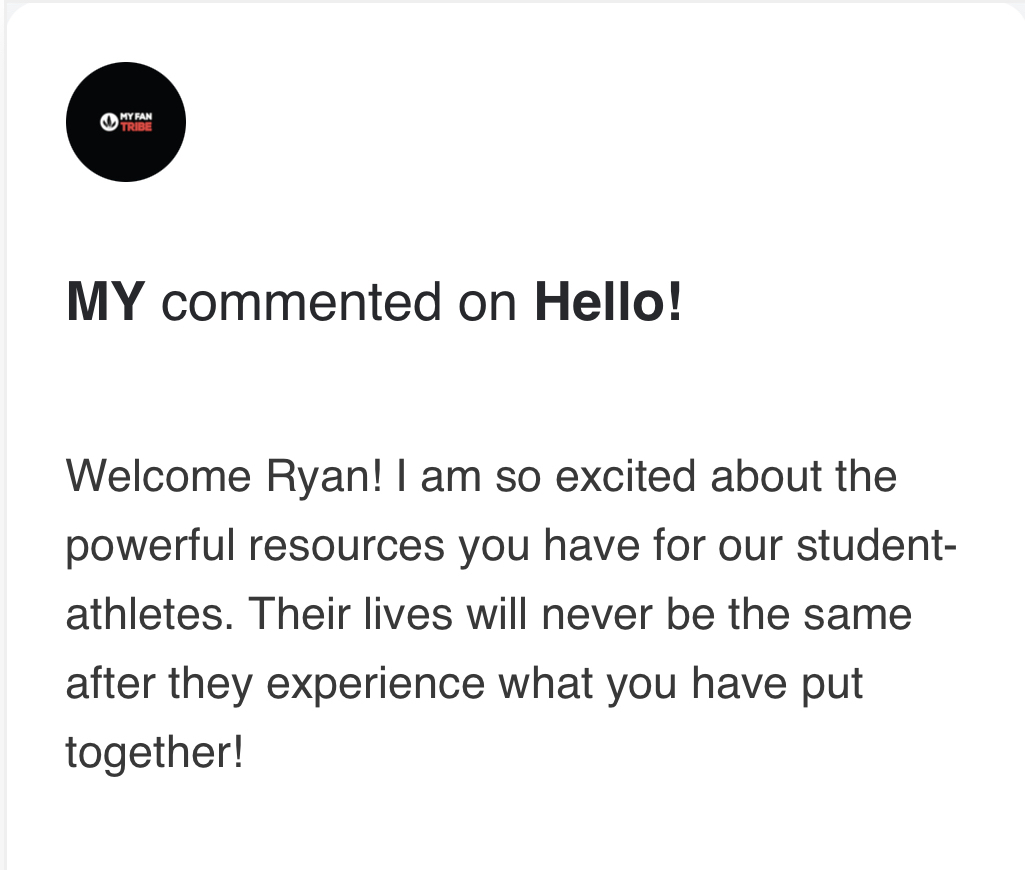Click the word 'resources' in comment text

[x=346, y=546]
